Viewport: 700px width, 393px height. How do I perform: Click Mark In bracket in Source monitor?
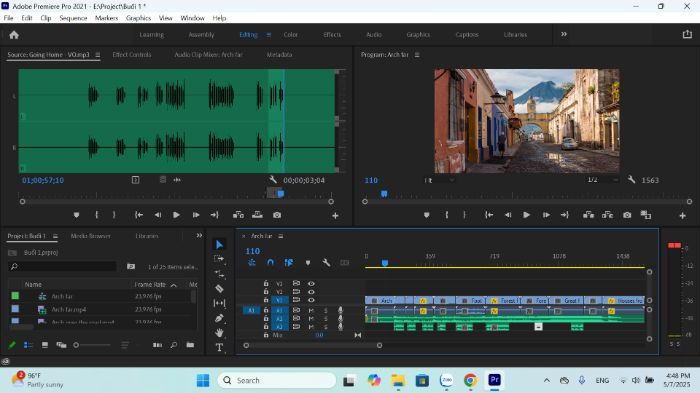[x=96, y=215]
